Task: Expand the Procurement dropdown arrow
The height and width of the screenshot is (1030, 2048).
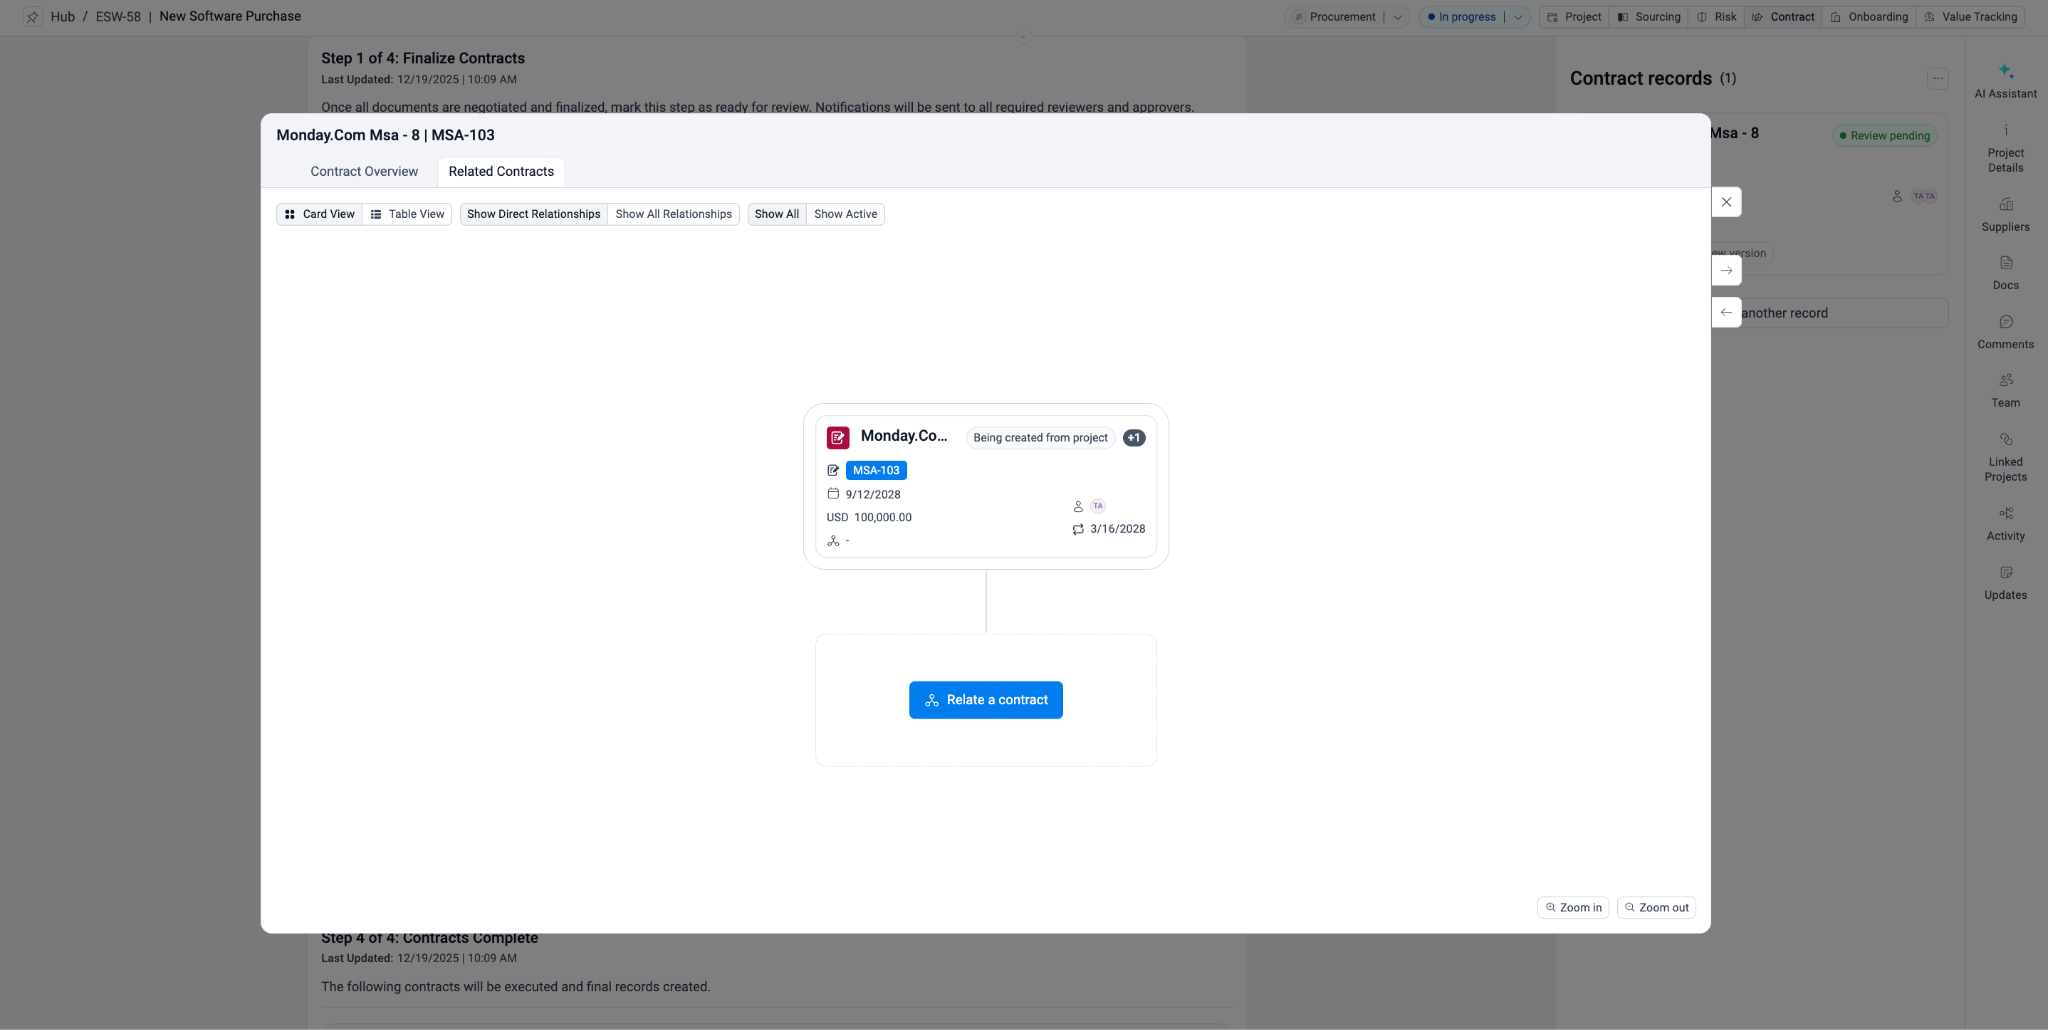Action: 1397,17
